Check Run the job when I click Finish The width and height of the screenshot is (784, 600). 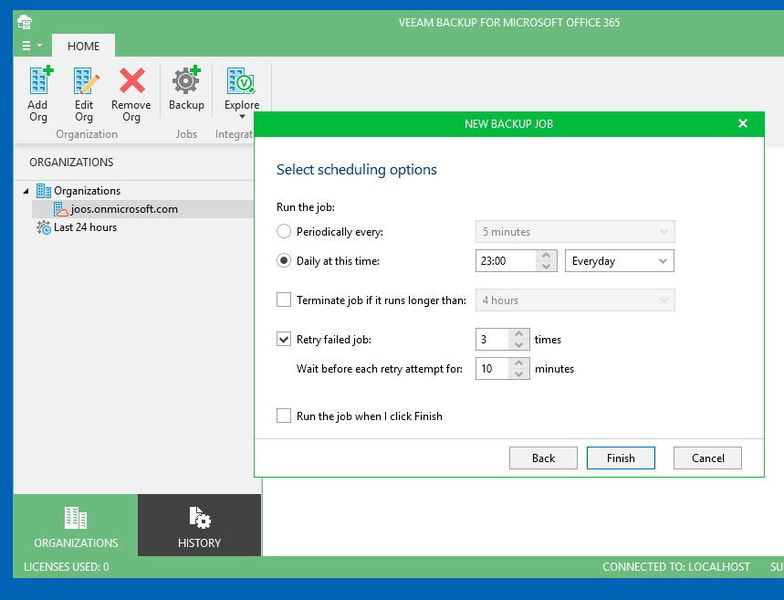(284, 416)
